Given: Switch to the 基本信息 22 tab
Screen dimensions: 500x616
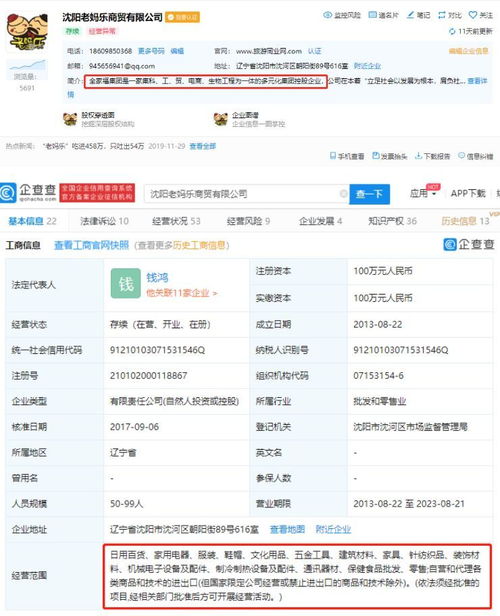Looking at the screenshot, I should point(33,221).
